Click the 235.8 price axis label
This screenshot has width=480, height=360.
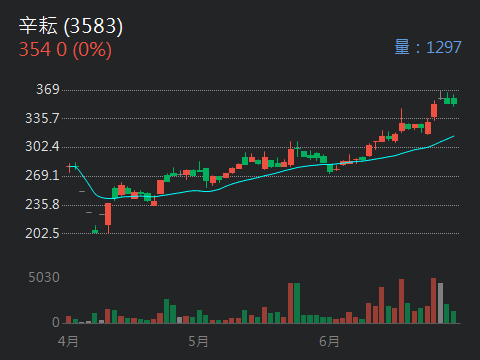click(x=42, y=204)
